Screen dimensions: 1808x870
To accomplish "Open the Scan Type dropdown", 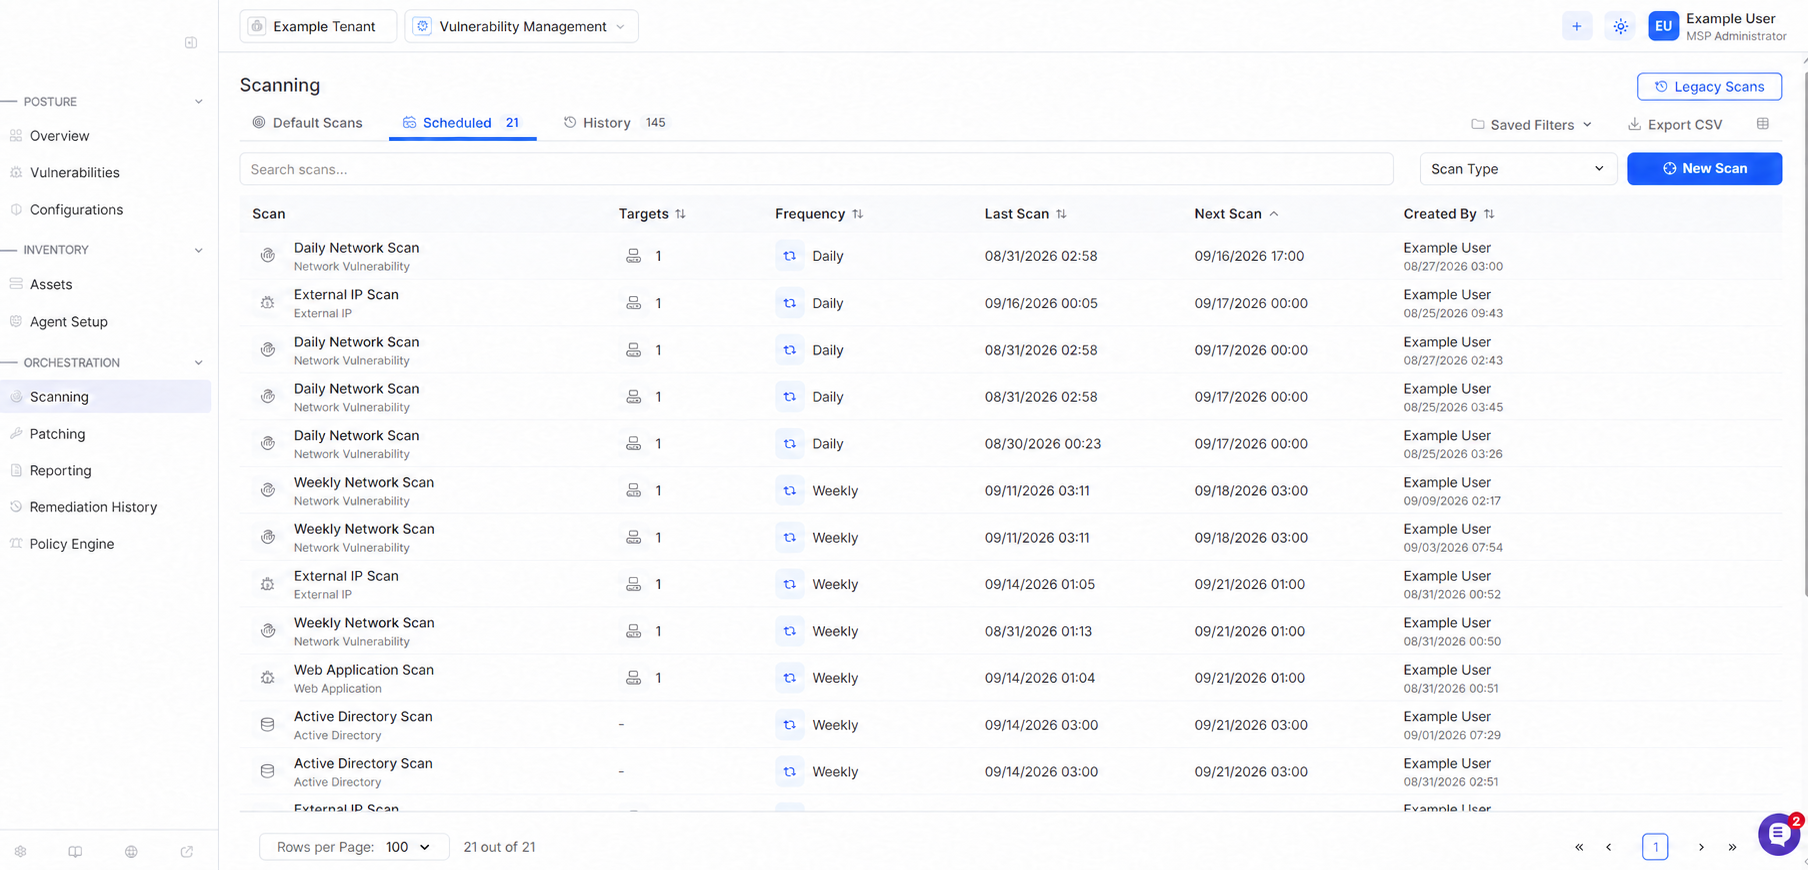I will pyautogui.click(x=1518, y=169).
